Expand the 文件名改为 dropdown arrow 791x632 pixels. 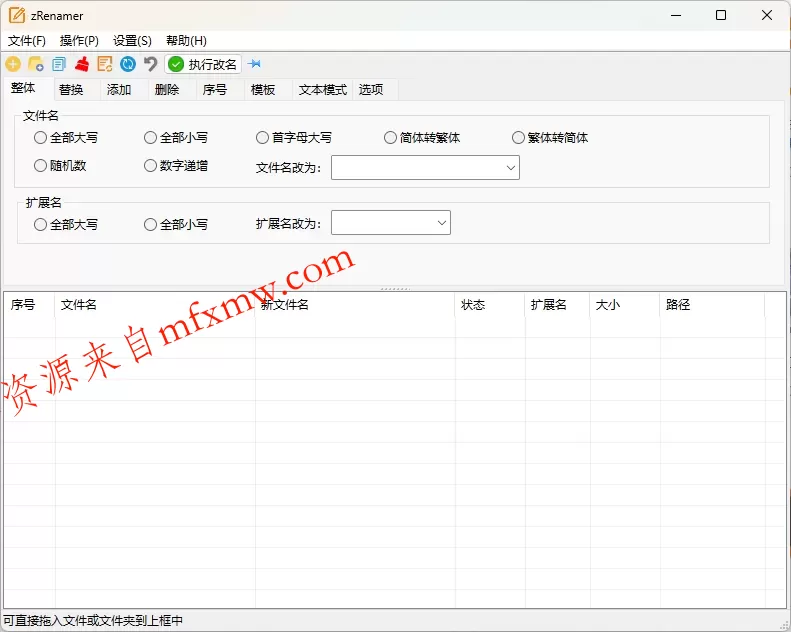(x=511, y=167)
